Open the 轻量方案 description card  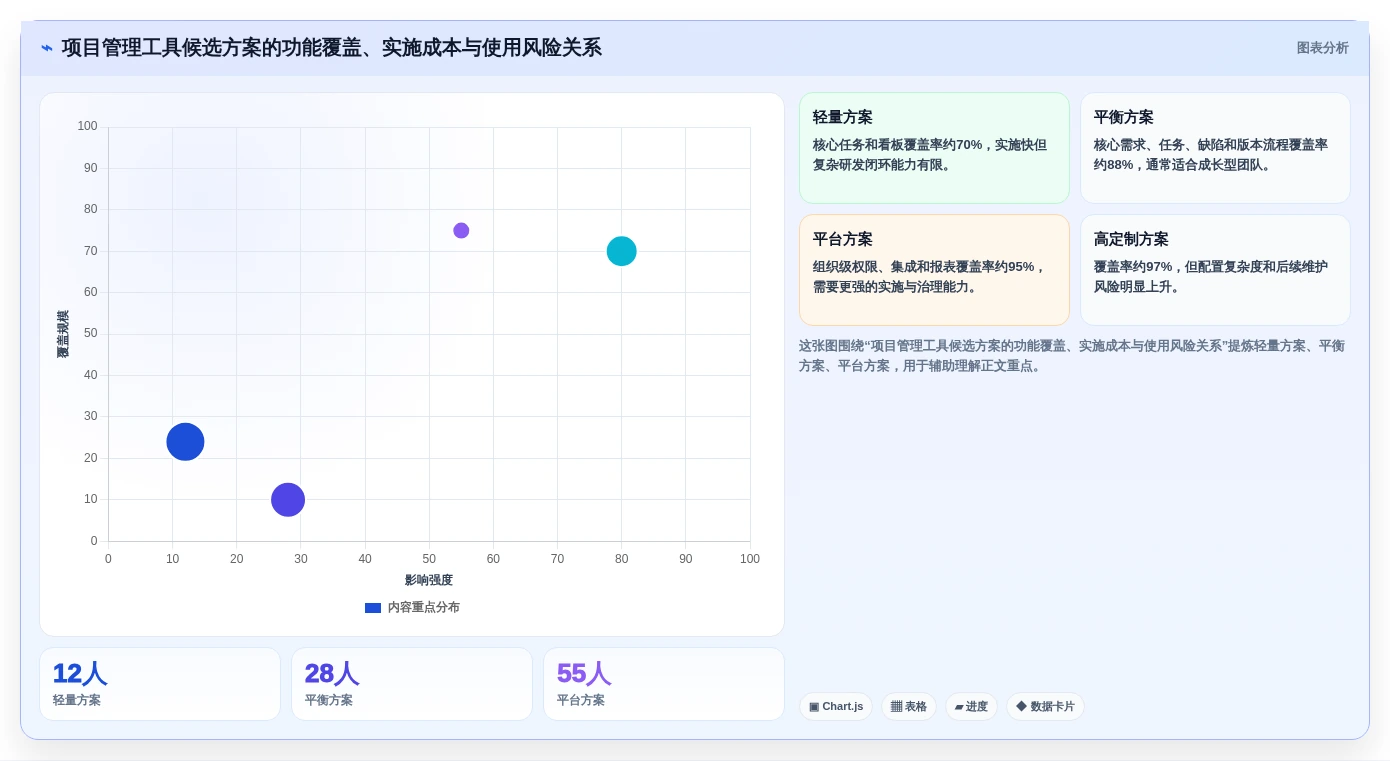pos(934,148)
